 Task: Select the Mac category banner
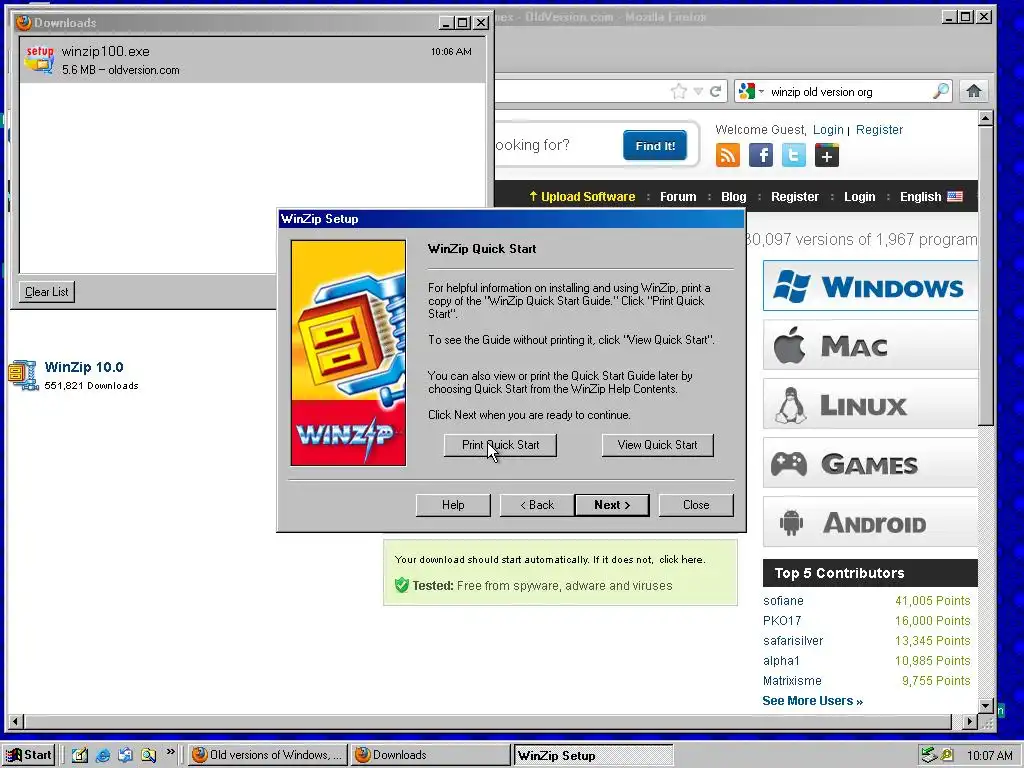pyautogui.click(x=871, y=345)
